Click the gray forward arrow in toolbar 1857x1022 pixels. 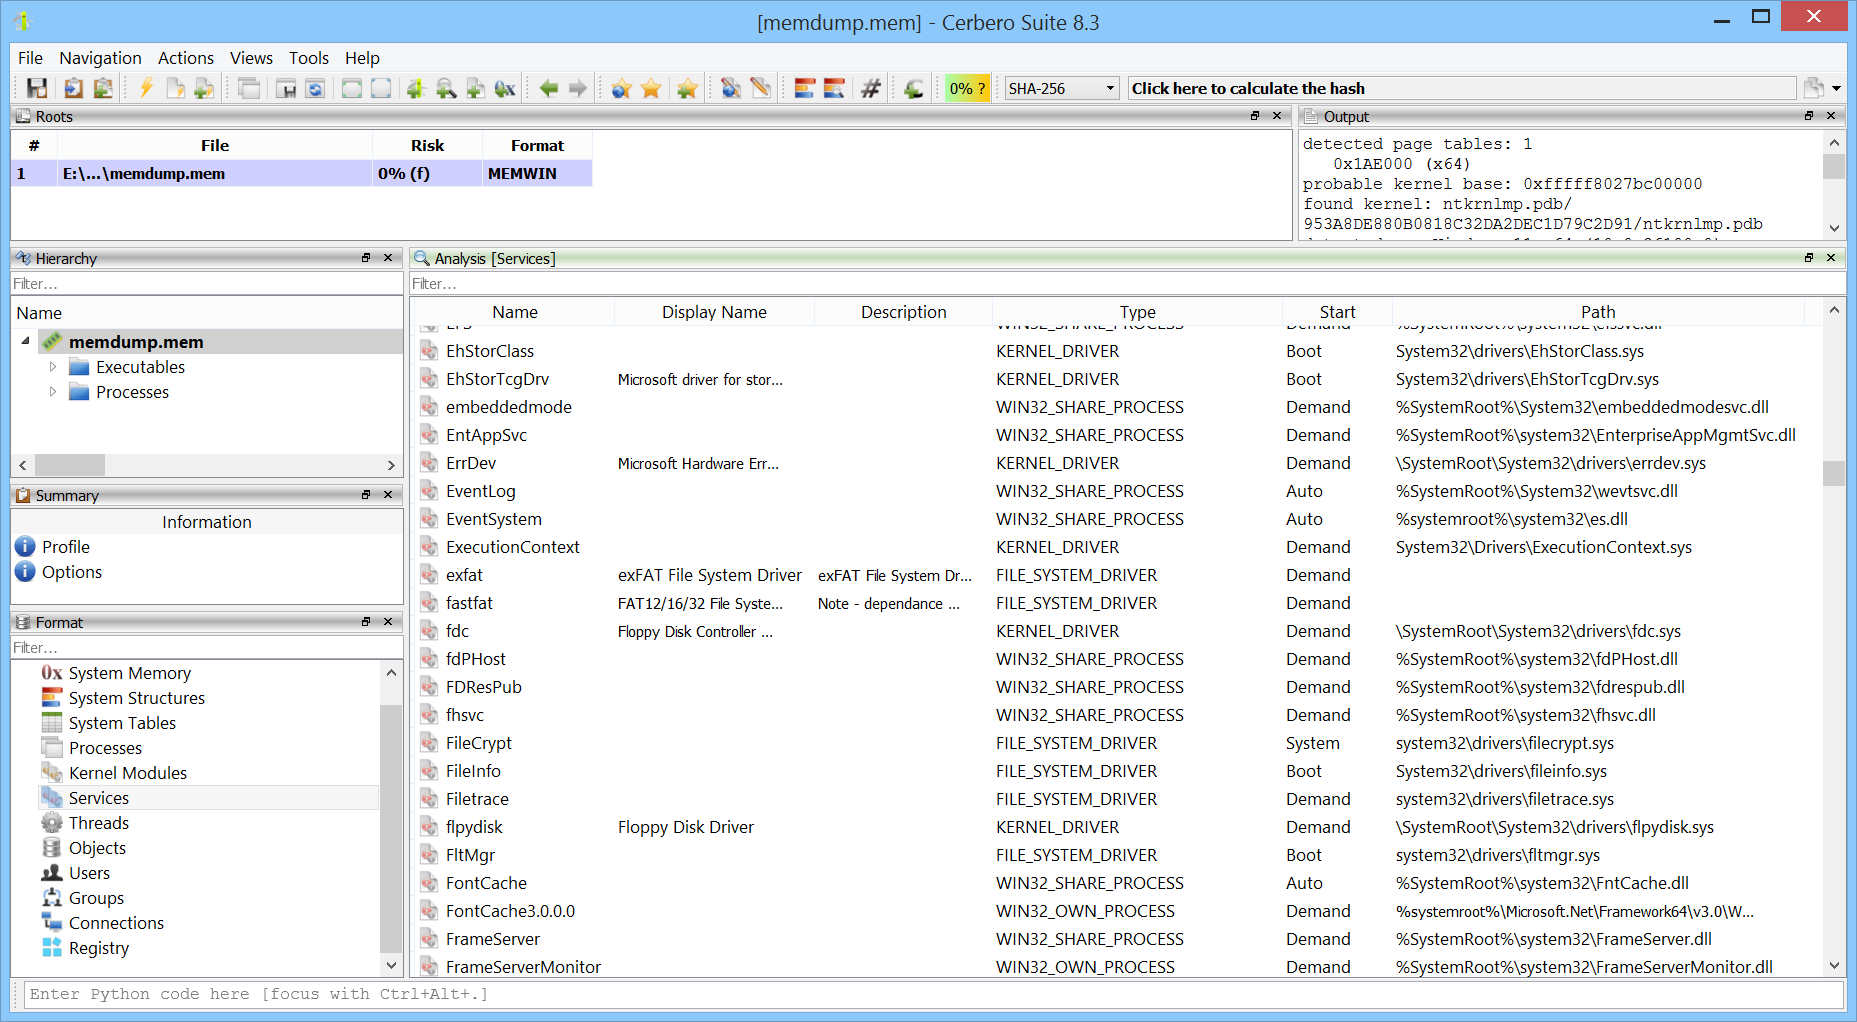(578, 88)
